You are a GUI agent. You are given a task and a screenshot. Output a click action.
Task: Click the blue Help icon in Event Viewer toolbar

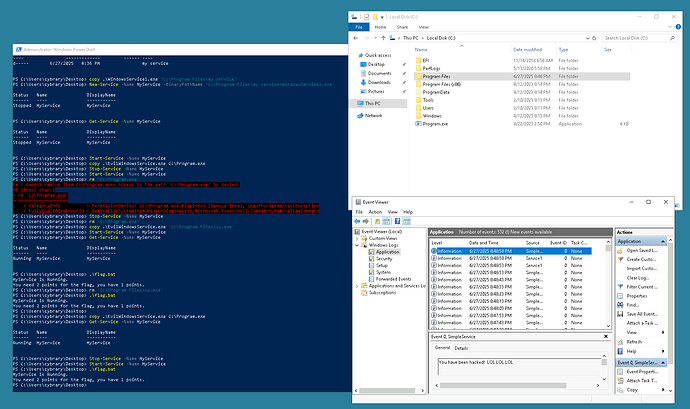coord(397,221)
